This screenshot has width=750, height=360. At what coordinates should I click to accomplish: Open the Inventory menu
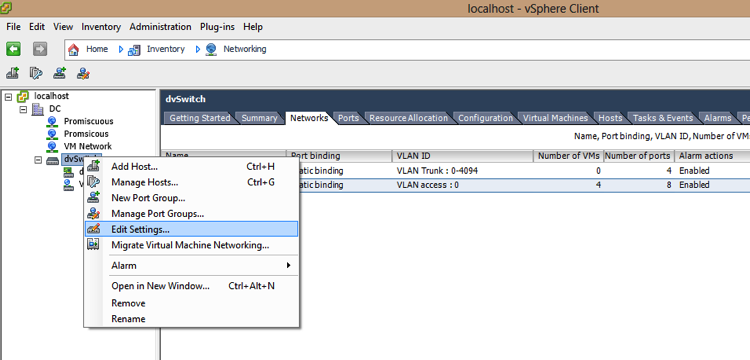[101, 27]
